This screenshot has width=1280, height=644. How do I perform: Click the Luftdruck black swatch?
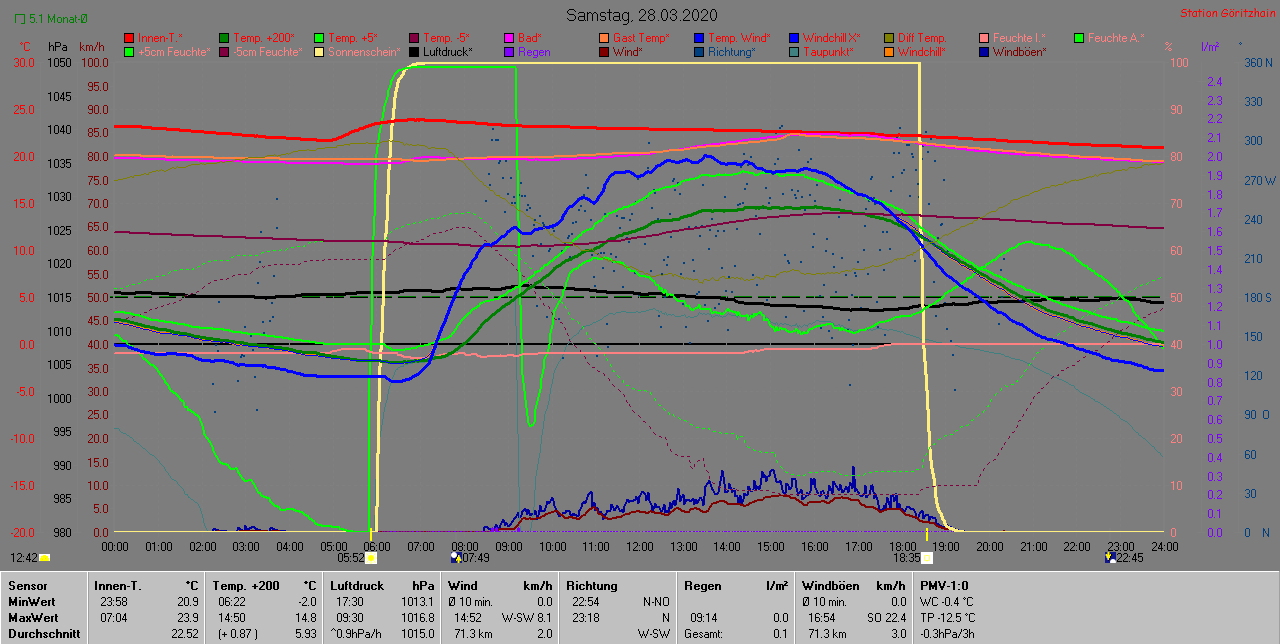(414, 52)
